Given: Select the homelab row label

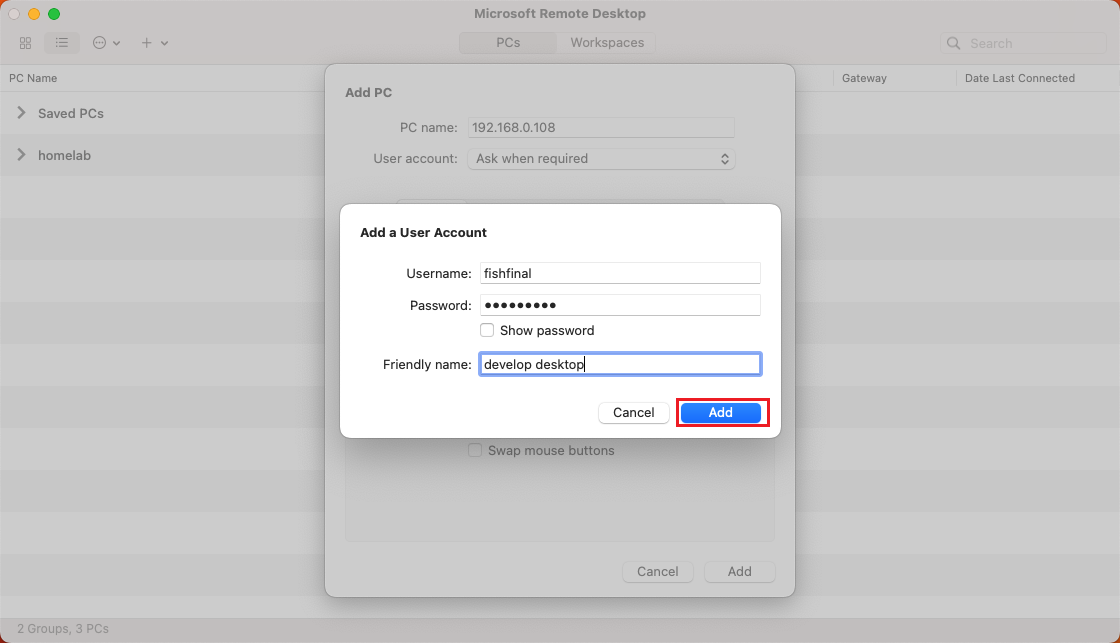Looking at the screenshot, I should coord(64,156).
